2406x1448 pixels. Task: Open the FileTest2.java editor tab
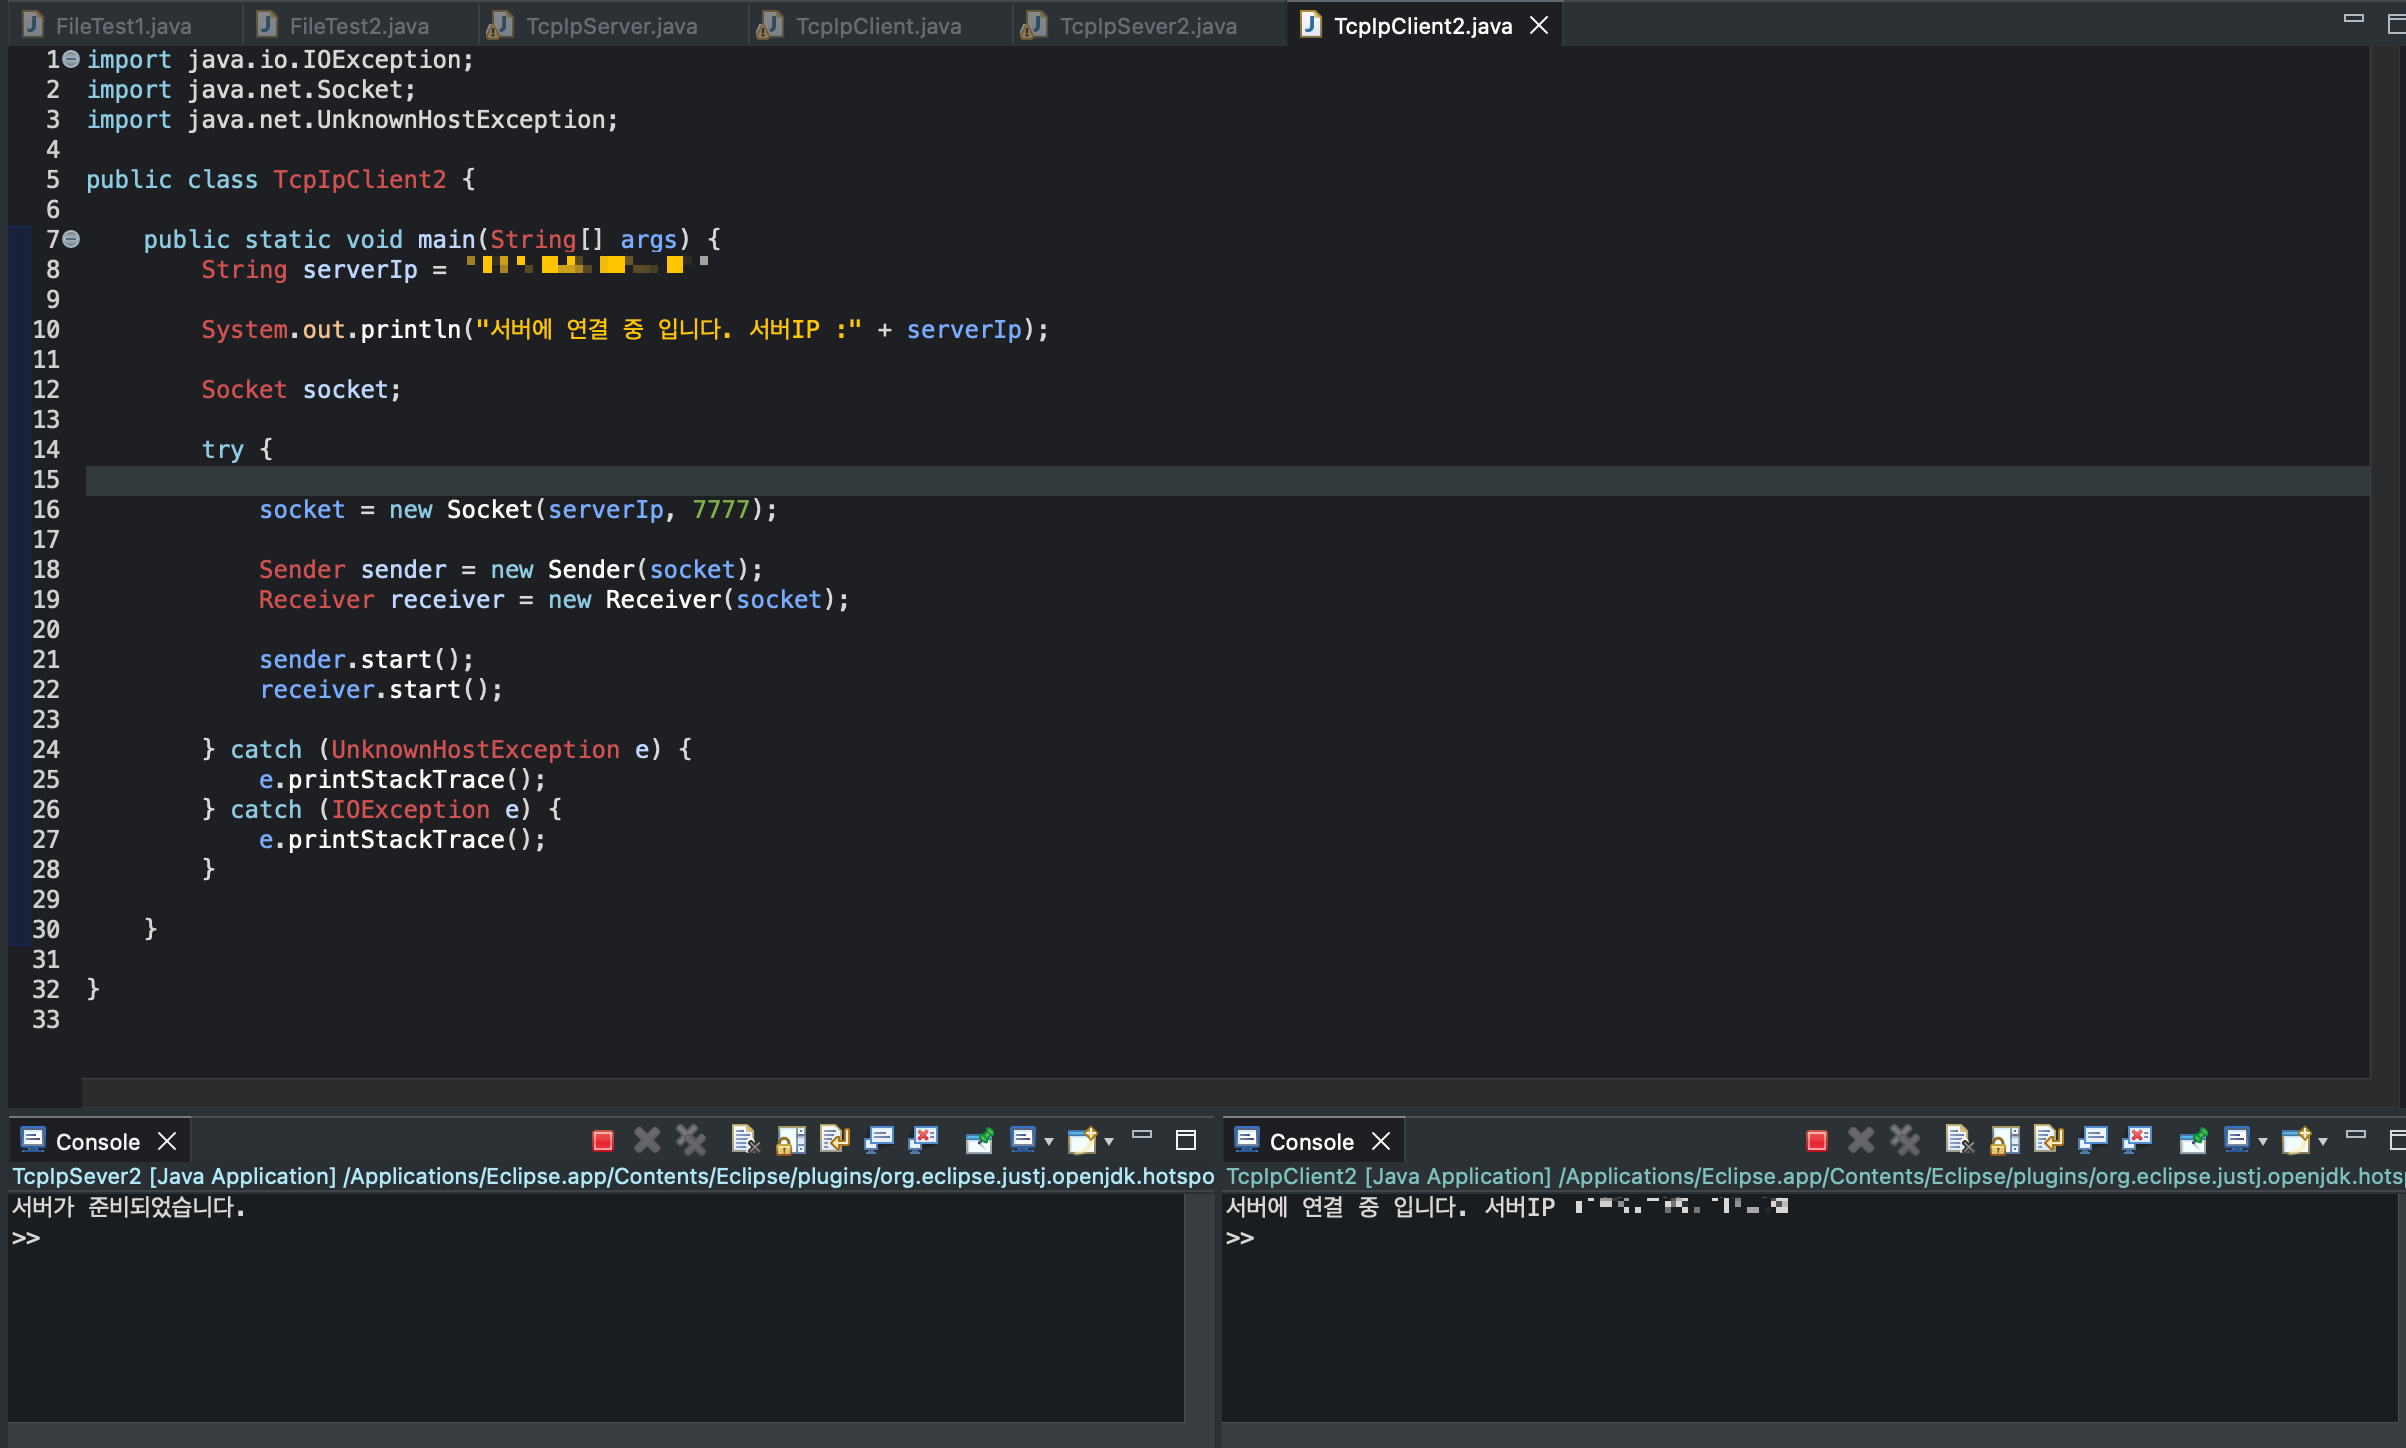pos(358,26)
